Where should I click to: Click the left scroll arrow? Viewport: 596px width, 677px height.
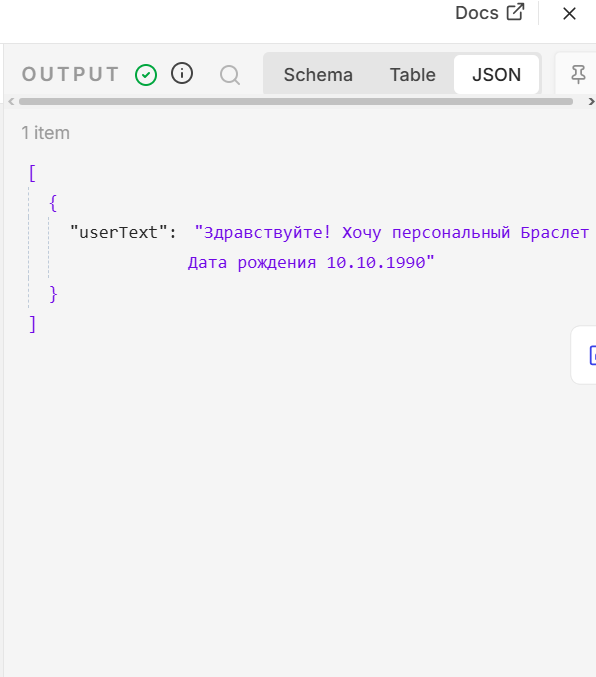click(x=11, y=101)
